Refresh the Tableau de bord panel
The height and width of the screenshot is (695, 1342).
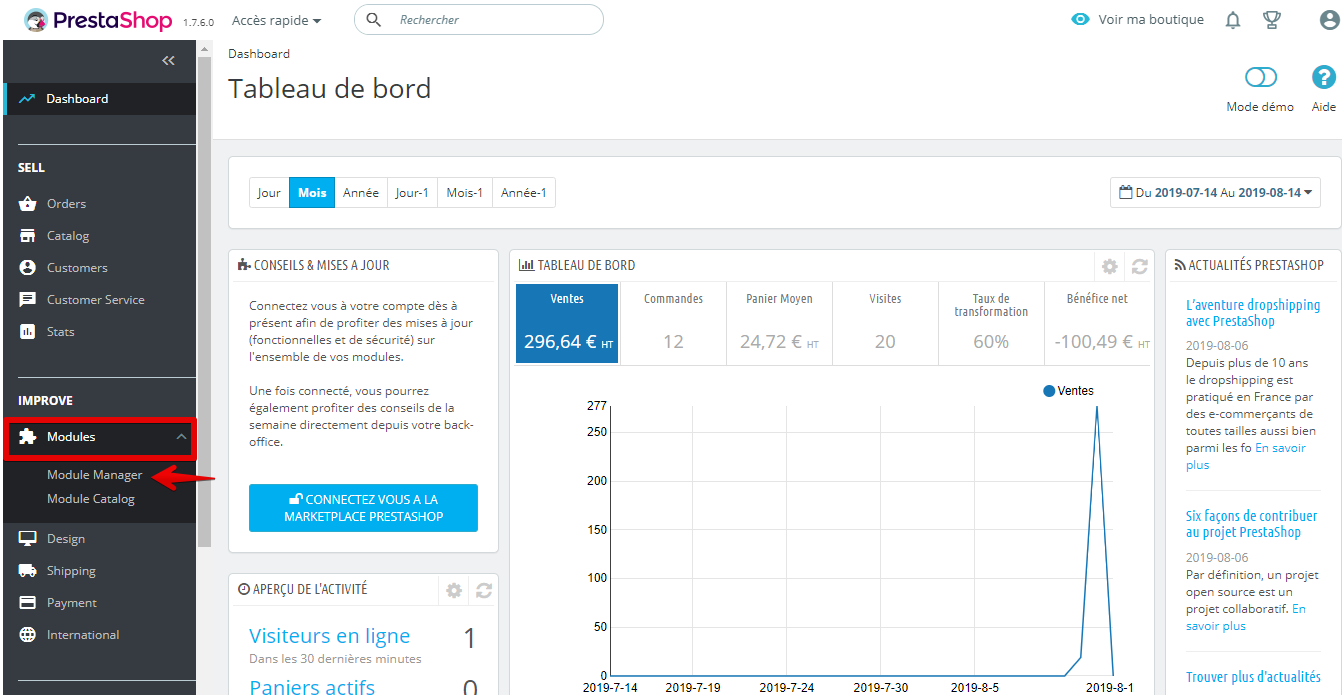pos(1139,267)
